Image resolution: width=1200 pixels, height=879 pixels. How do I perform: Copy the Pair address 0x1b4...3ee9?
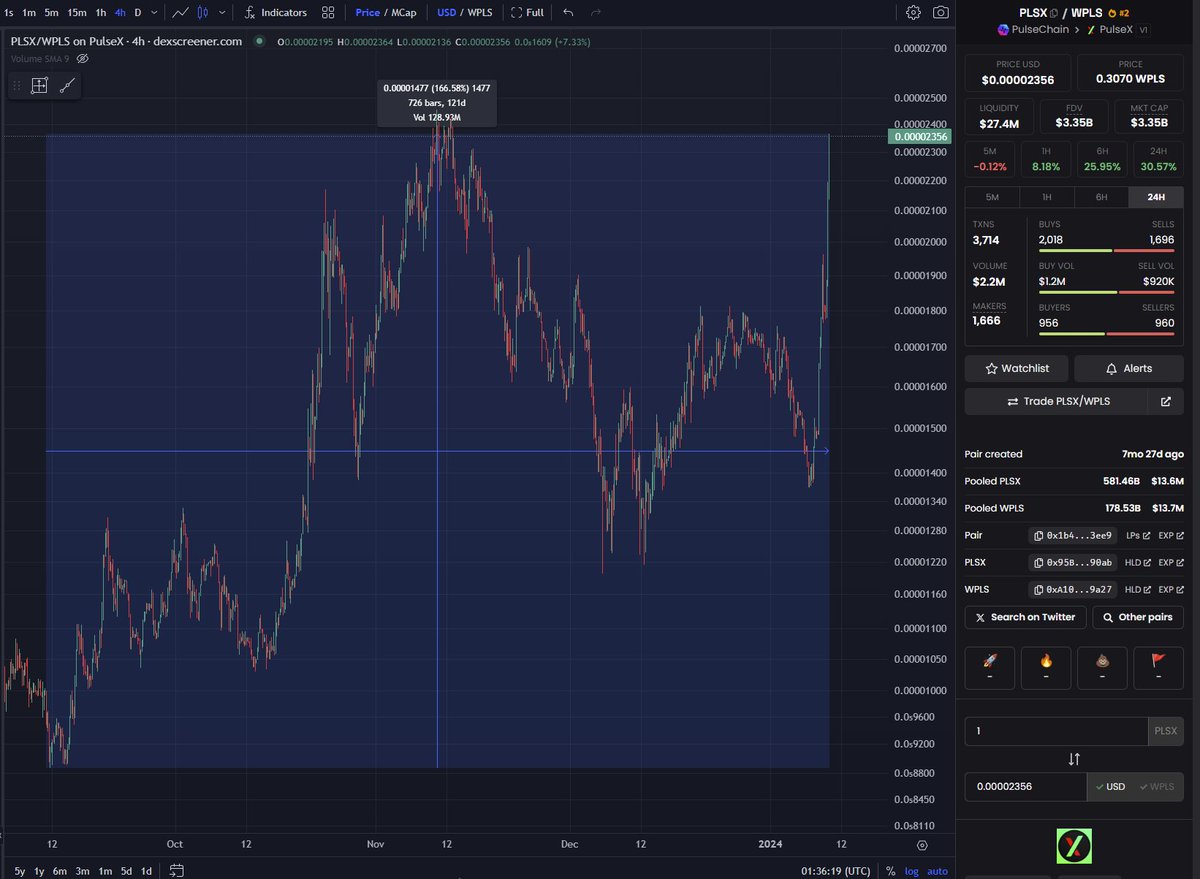point(1071,536)
